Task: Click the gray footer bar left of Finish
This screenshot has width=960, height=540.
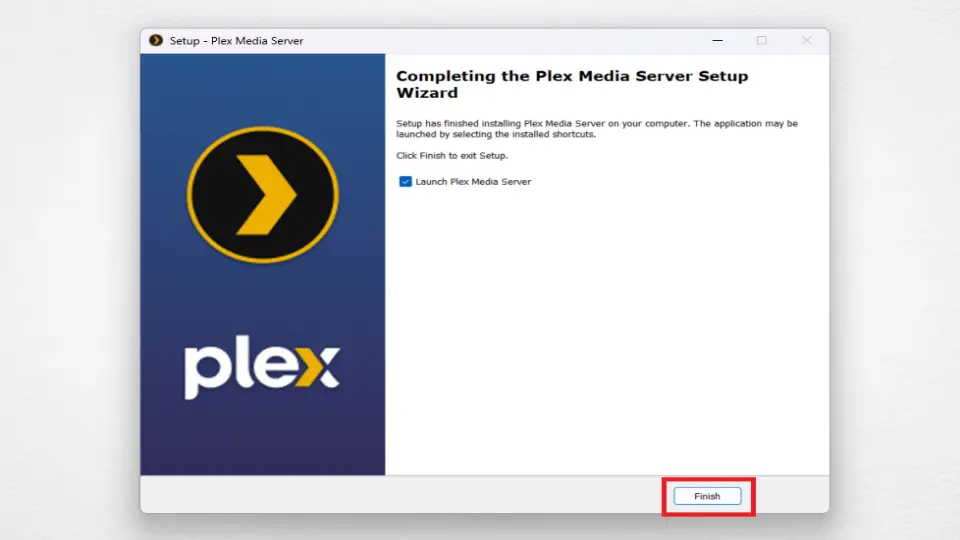Action: [400, 495]
